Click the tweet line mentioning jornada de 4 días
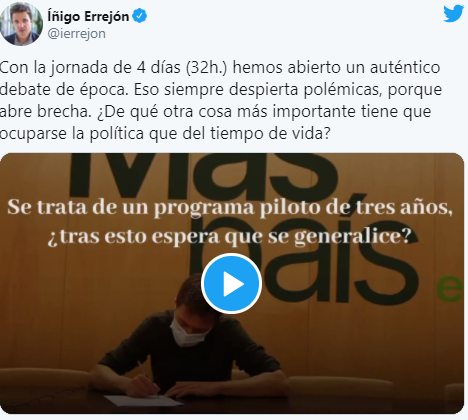 pos(220,68)
